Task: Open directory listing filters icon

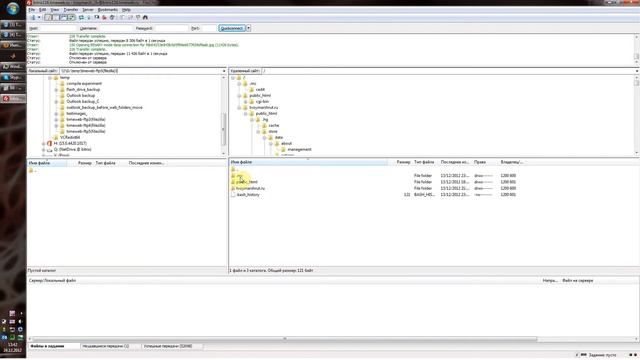Action: 122,18
